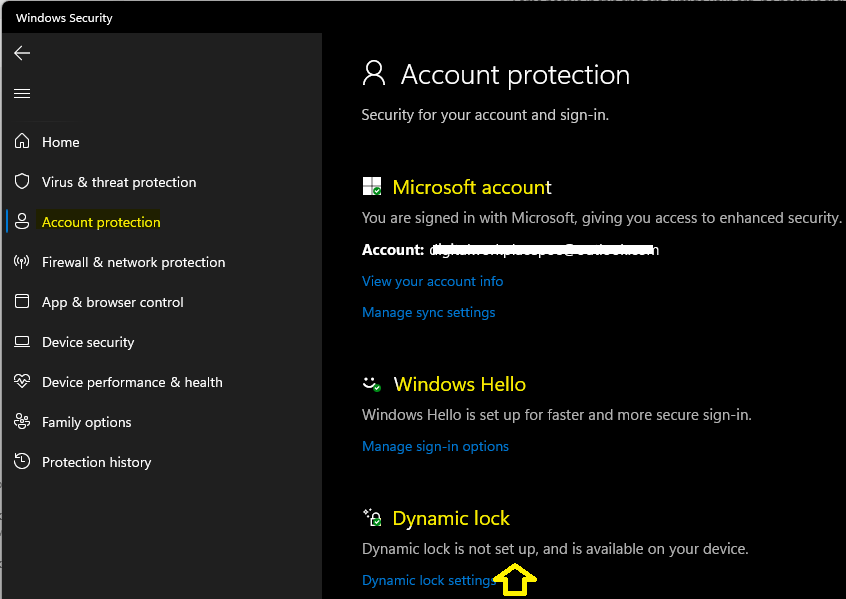This screenshot has width=846, height=599.
Task: Open Device performance & health
Action: [x=132, y=382]
